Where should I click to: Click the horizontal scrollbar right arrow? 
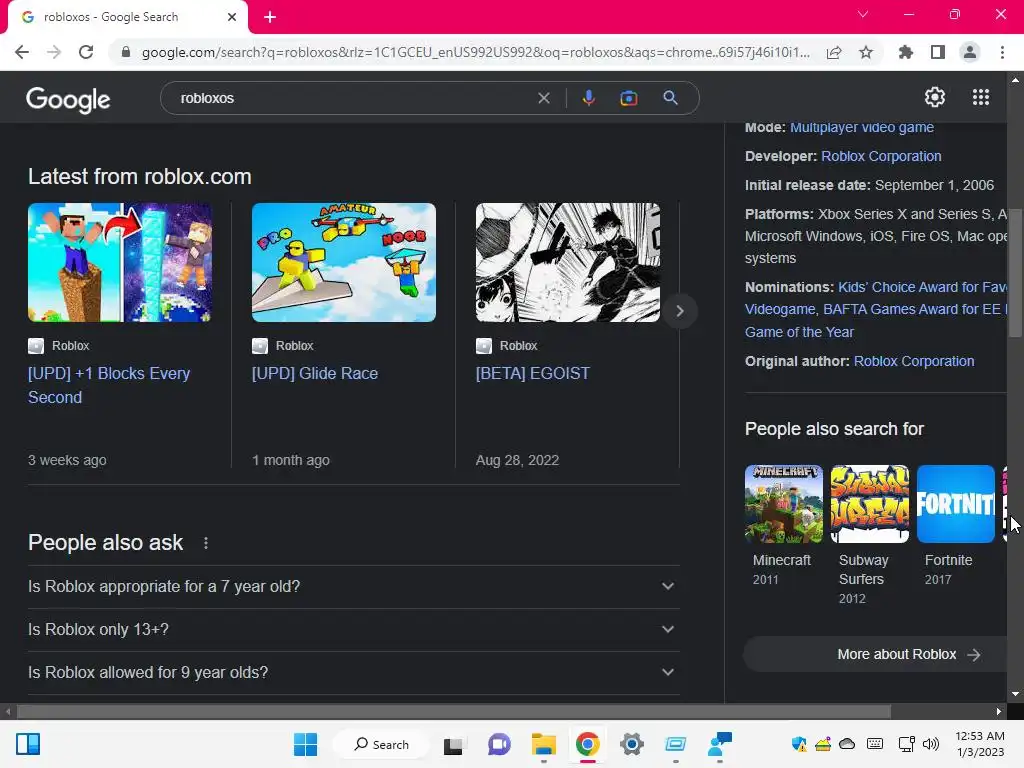pyautogui.click(x=999, y=711)
